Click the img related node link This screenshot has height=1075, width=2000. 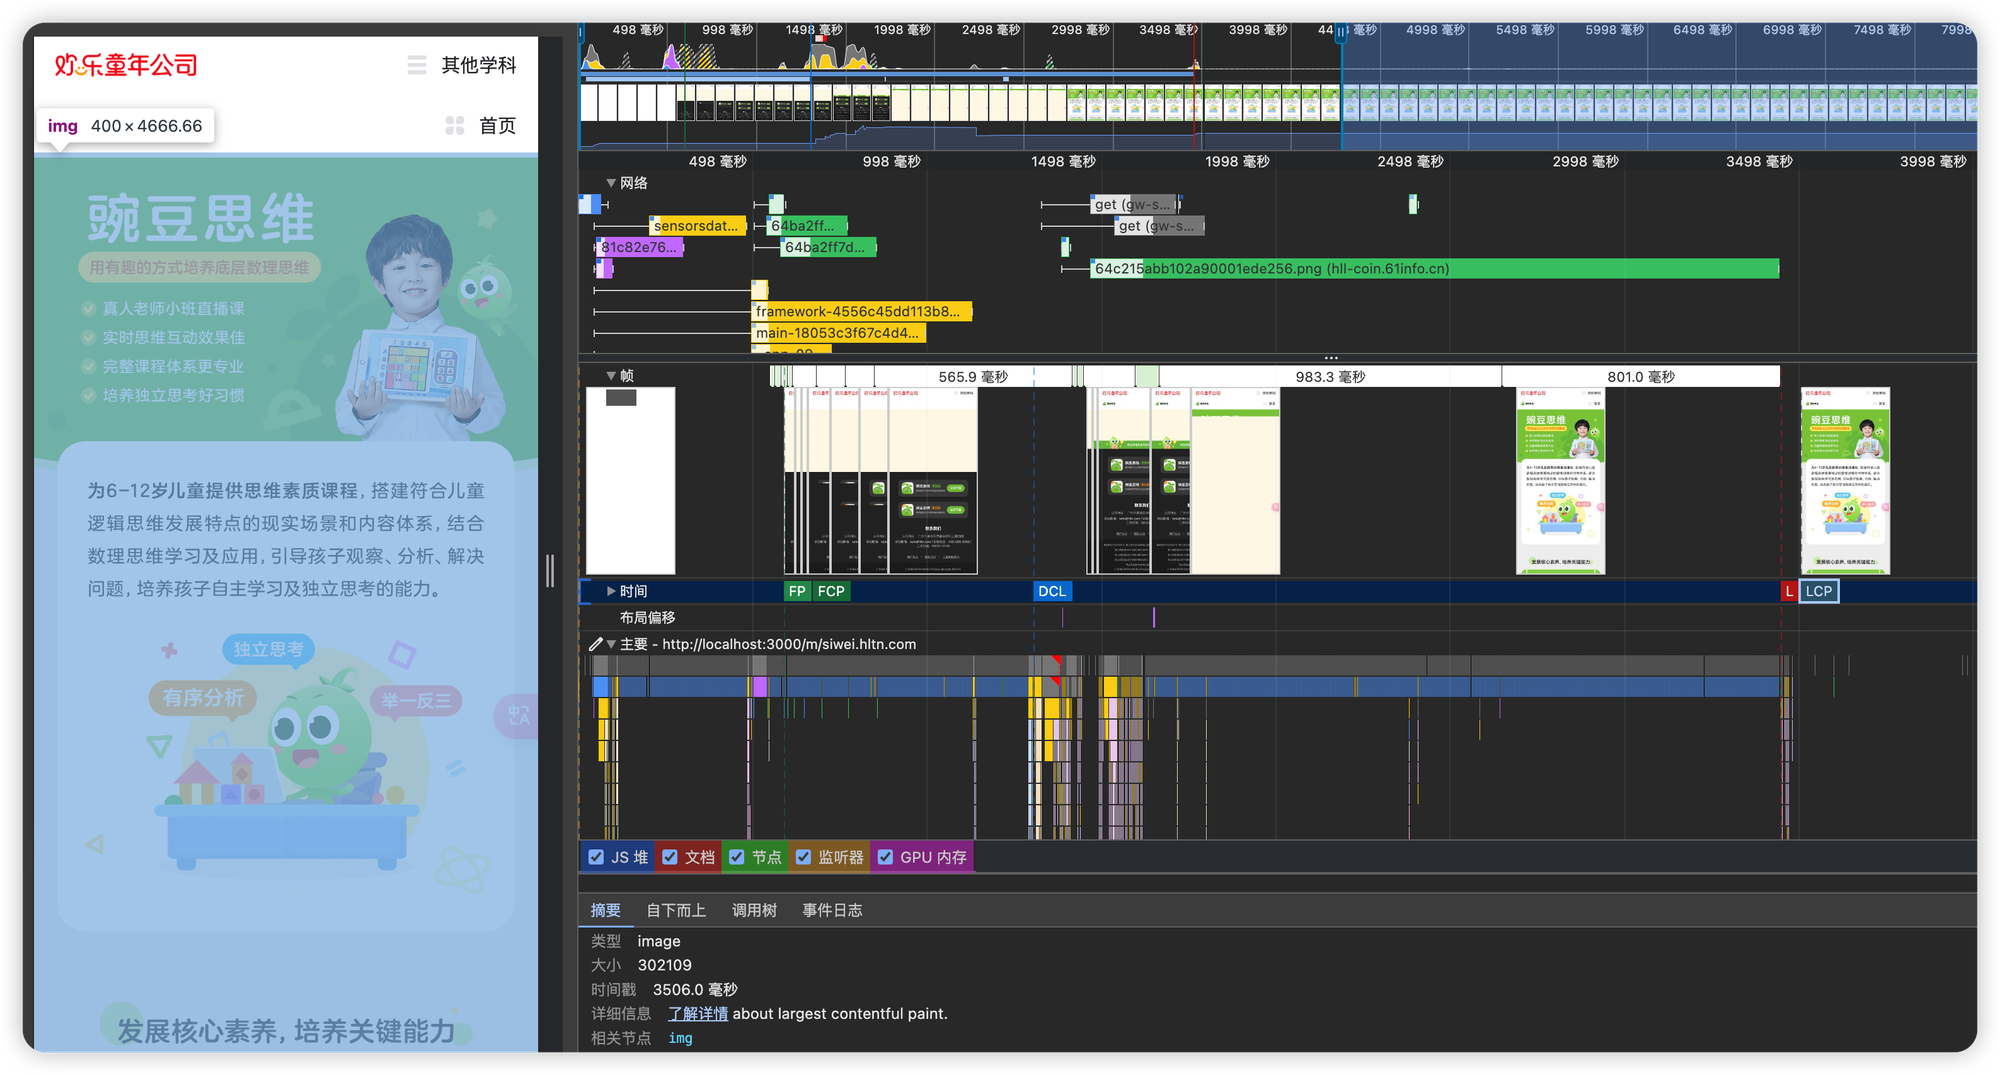coord(680,1038)
